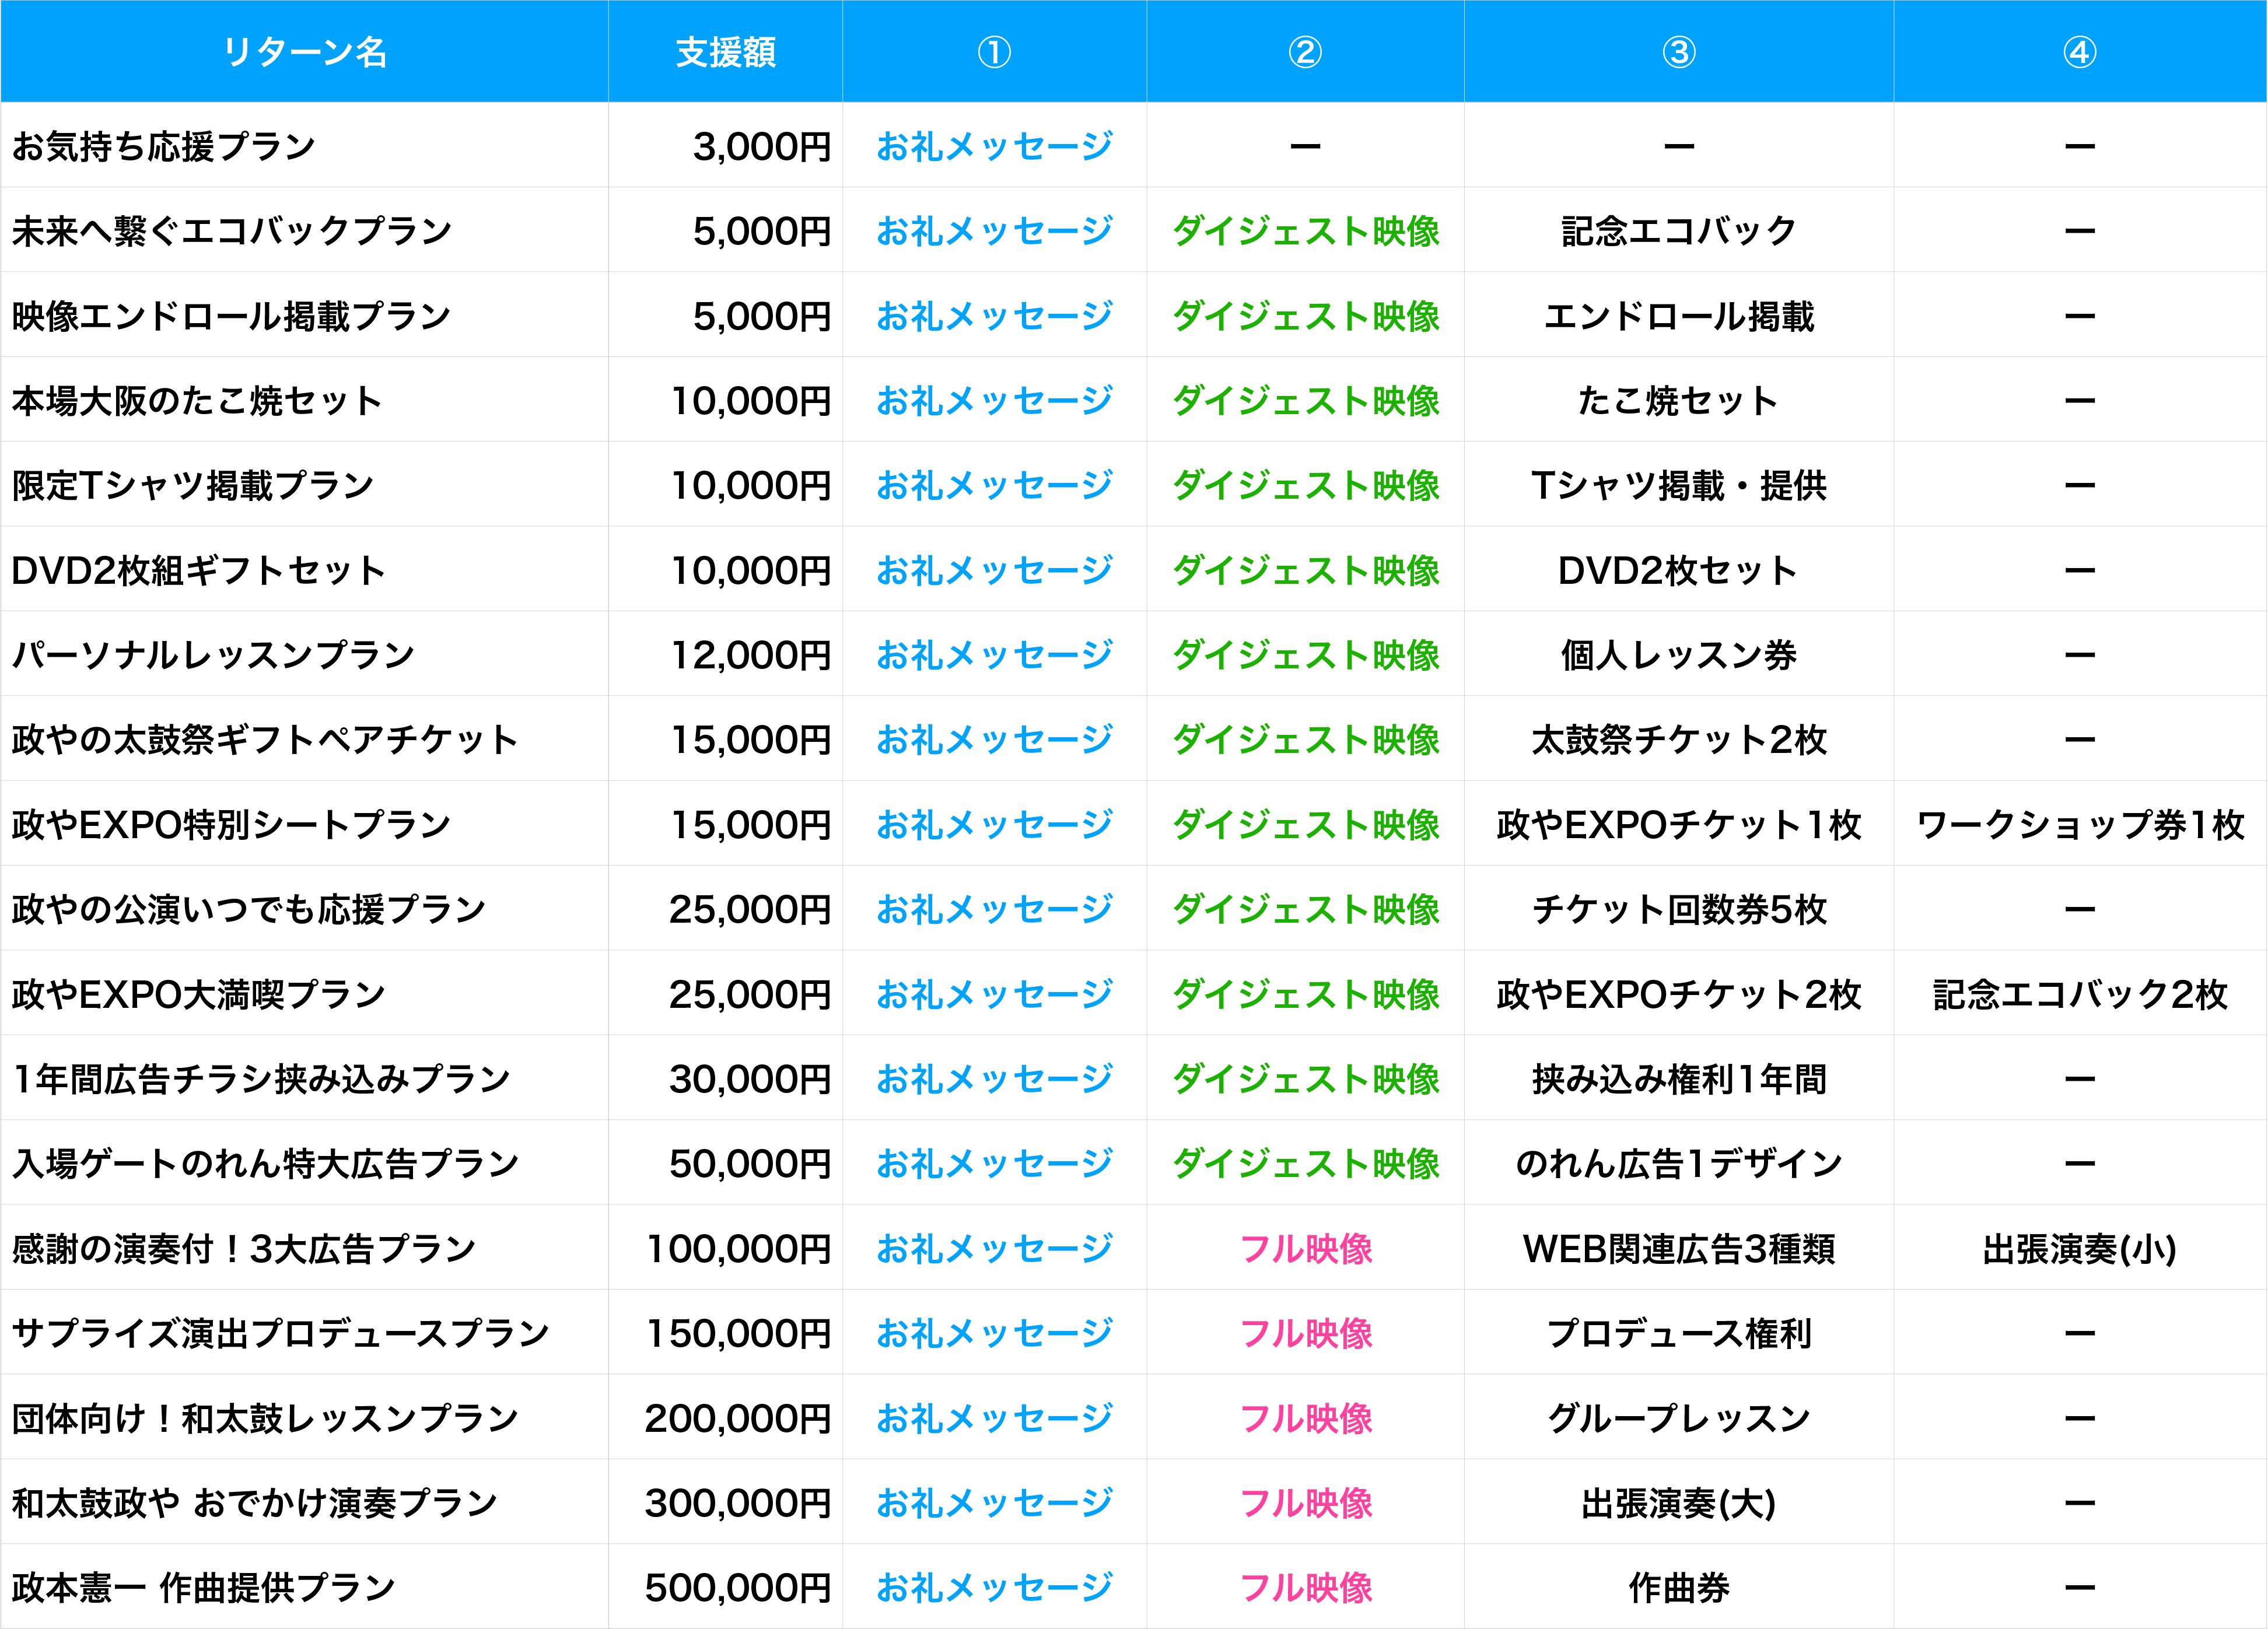Click the 記念エコバック2枚 cell
The width and height of the screenshot is (2268, 1629).
tap(2079, 995)
